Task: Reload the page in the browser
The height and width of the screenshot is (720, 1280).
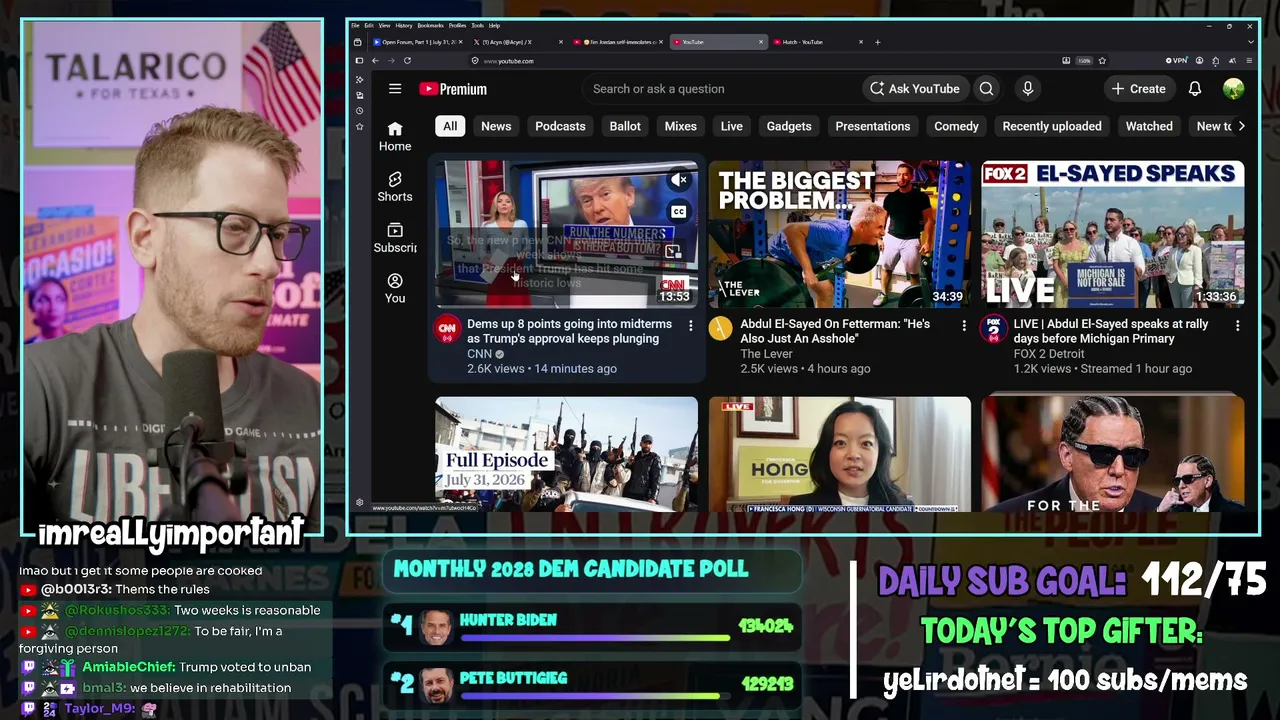Action: pyautogui.click(x=407, y=61)
